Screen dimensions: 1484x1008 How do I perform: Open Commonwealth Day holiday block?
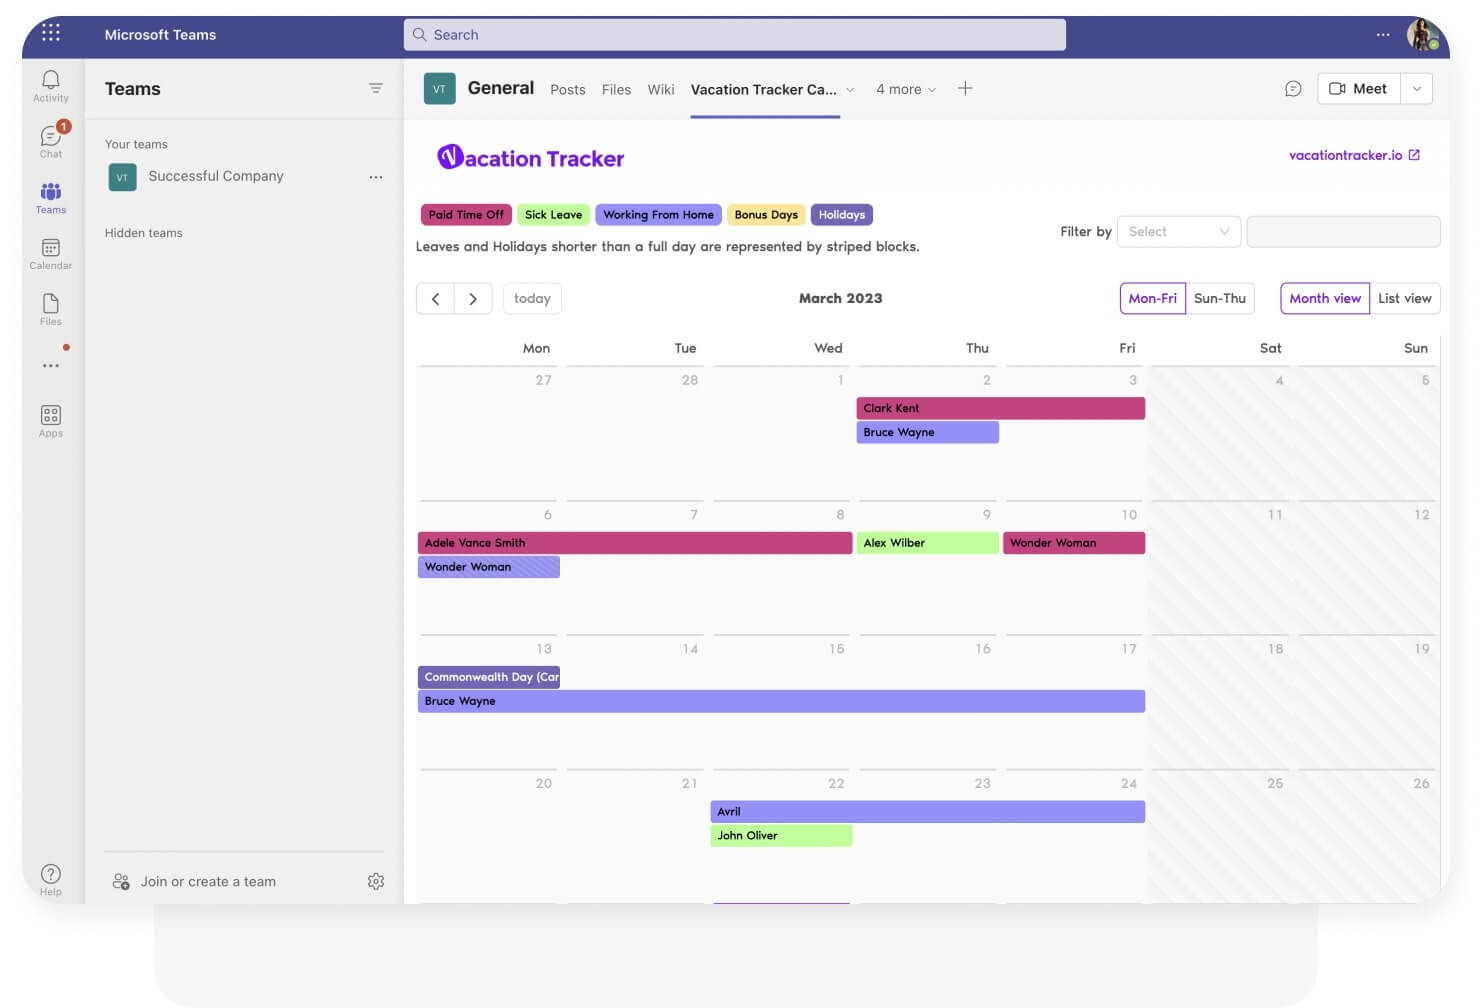(x=489, y=677)
